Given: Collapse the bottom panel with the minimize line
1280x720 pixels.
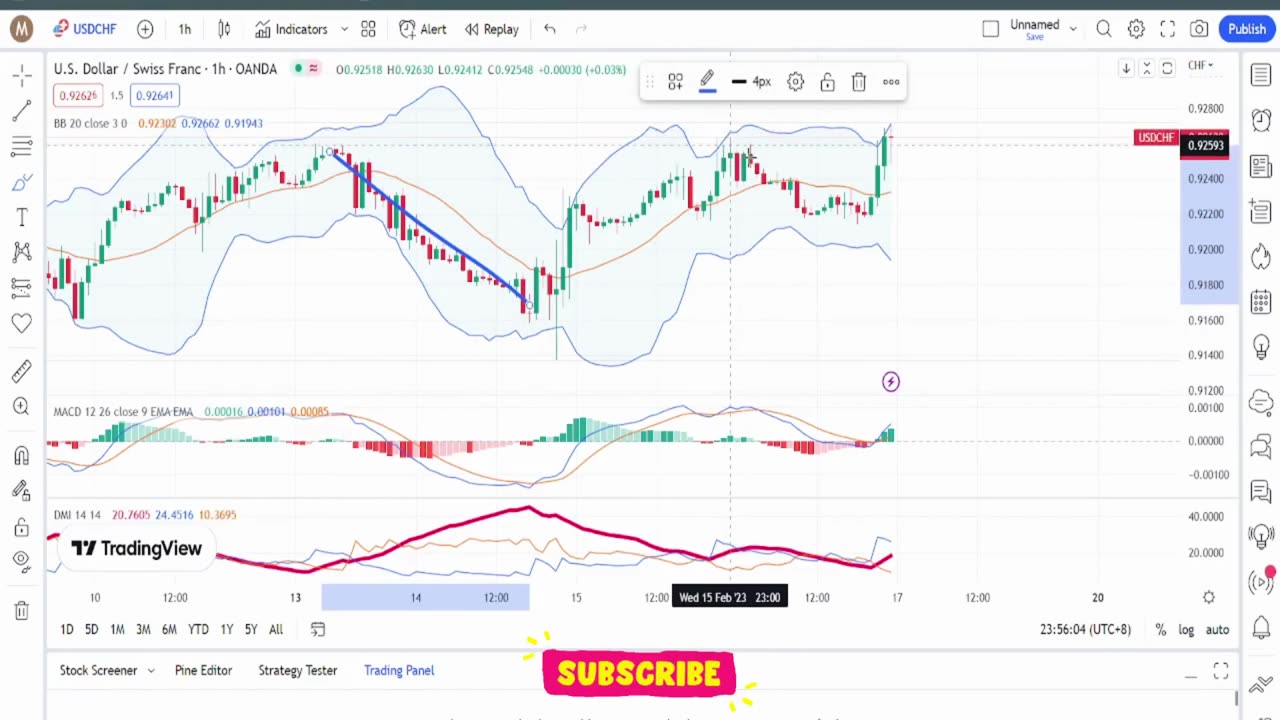Looking at the screenshot, I should tap(1190, 677).
